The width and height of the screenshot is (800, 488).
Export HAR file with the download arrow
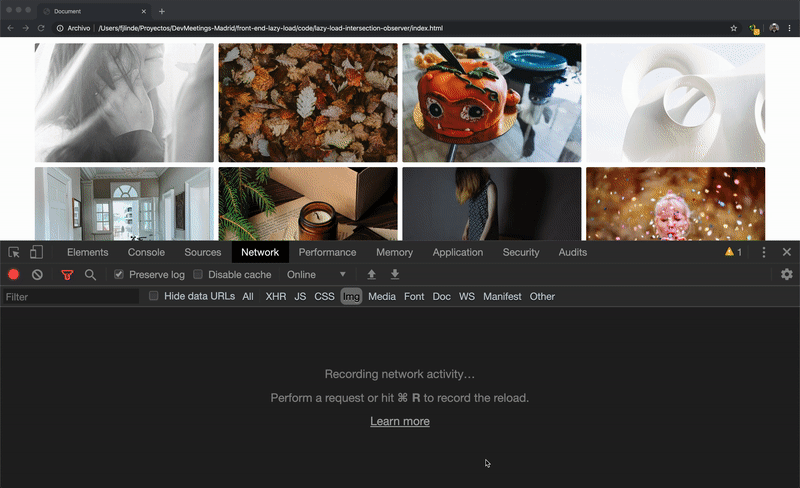395,275
